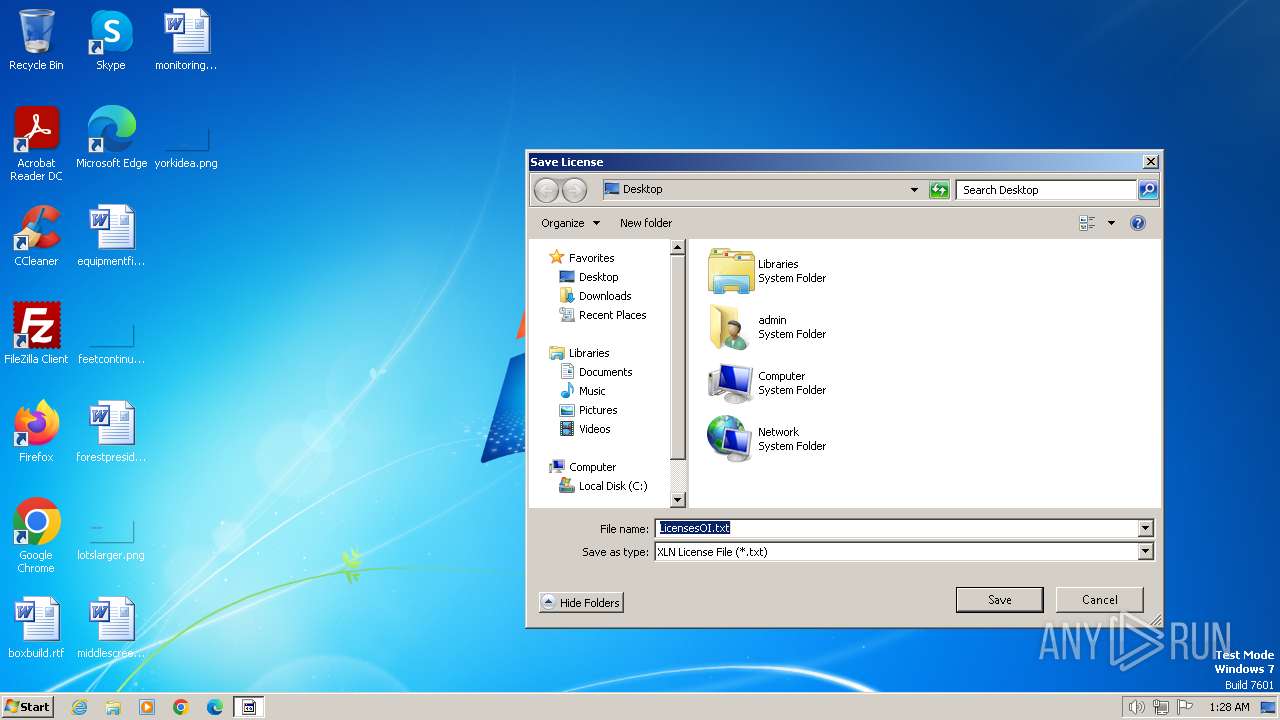This screenshot has width=1280, height=720.
Task: Refresh the Desktop location
Action: click(x=938, y=190)
